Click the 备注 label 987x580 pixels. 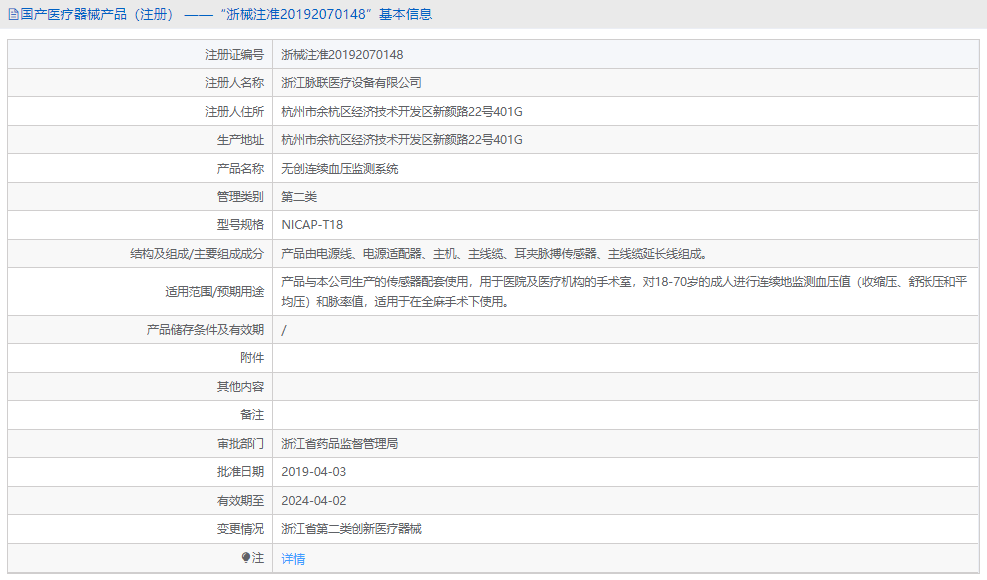(x=252, y=415)
